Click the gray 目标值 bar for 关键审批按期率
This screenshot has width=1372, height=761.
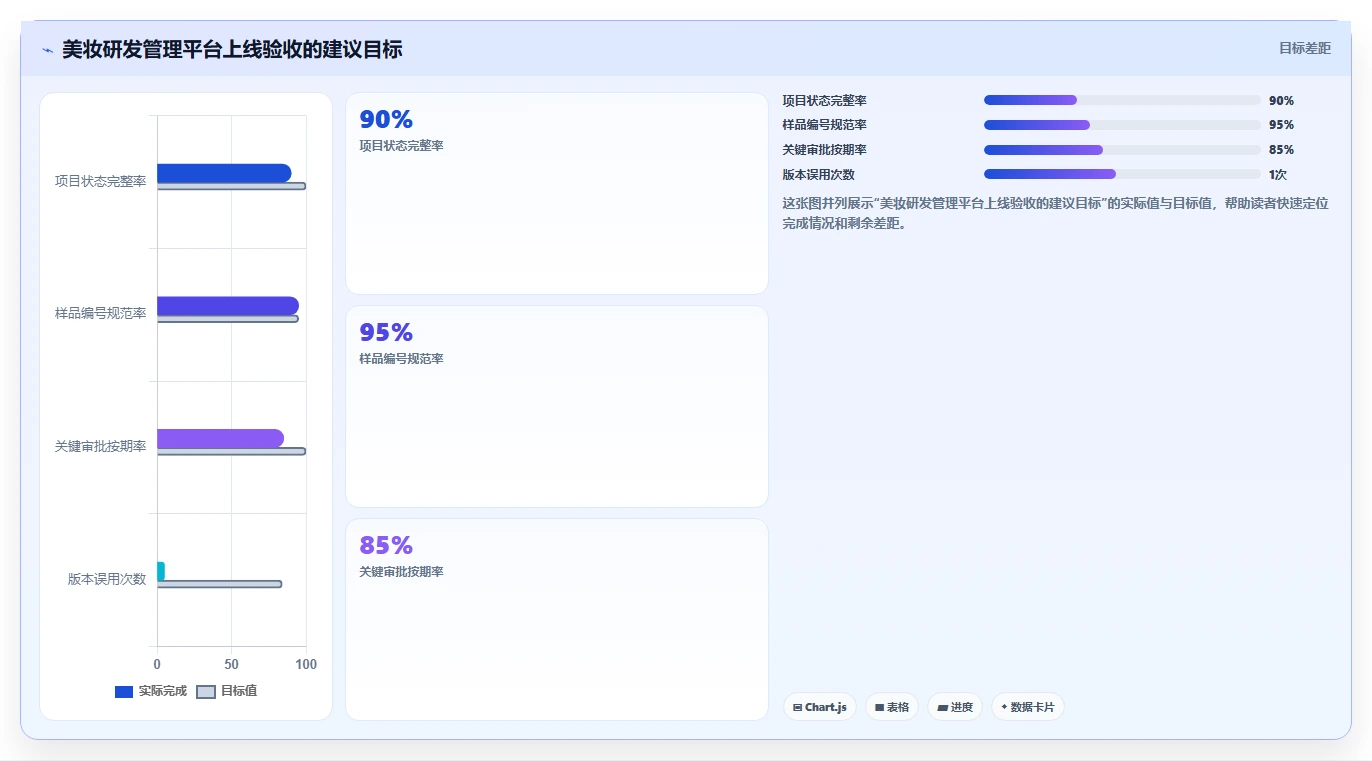click(231, 451)
